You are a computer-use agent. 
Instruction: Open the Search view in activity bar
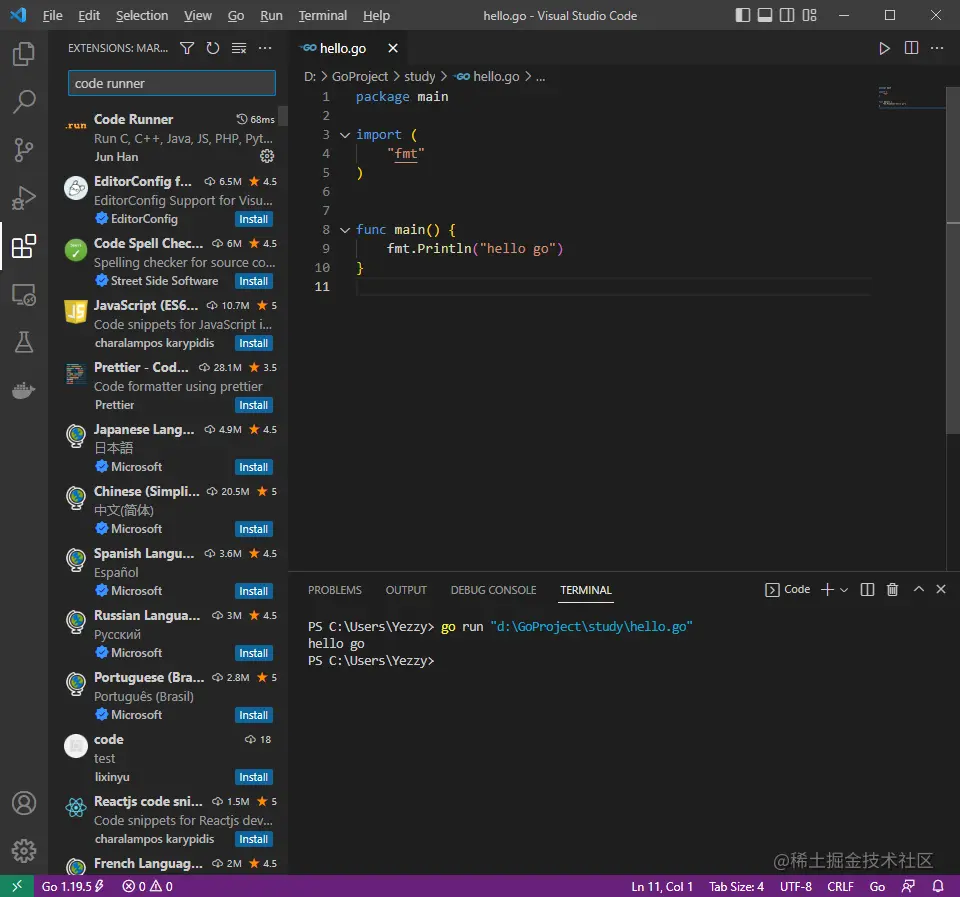tap(24, 102)
